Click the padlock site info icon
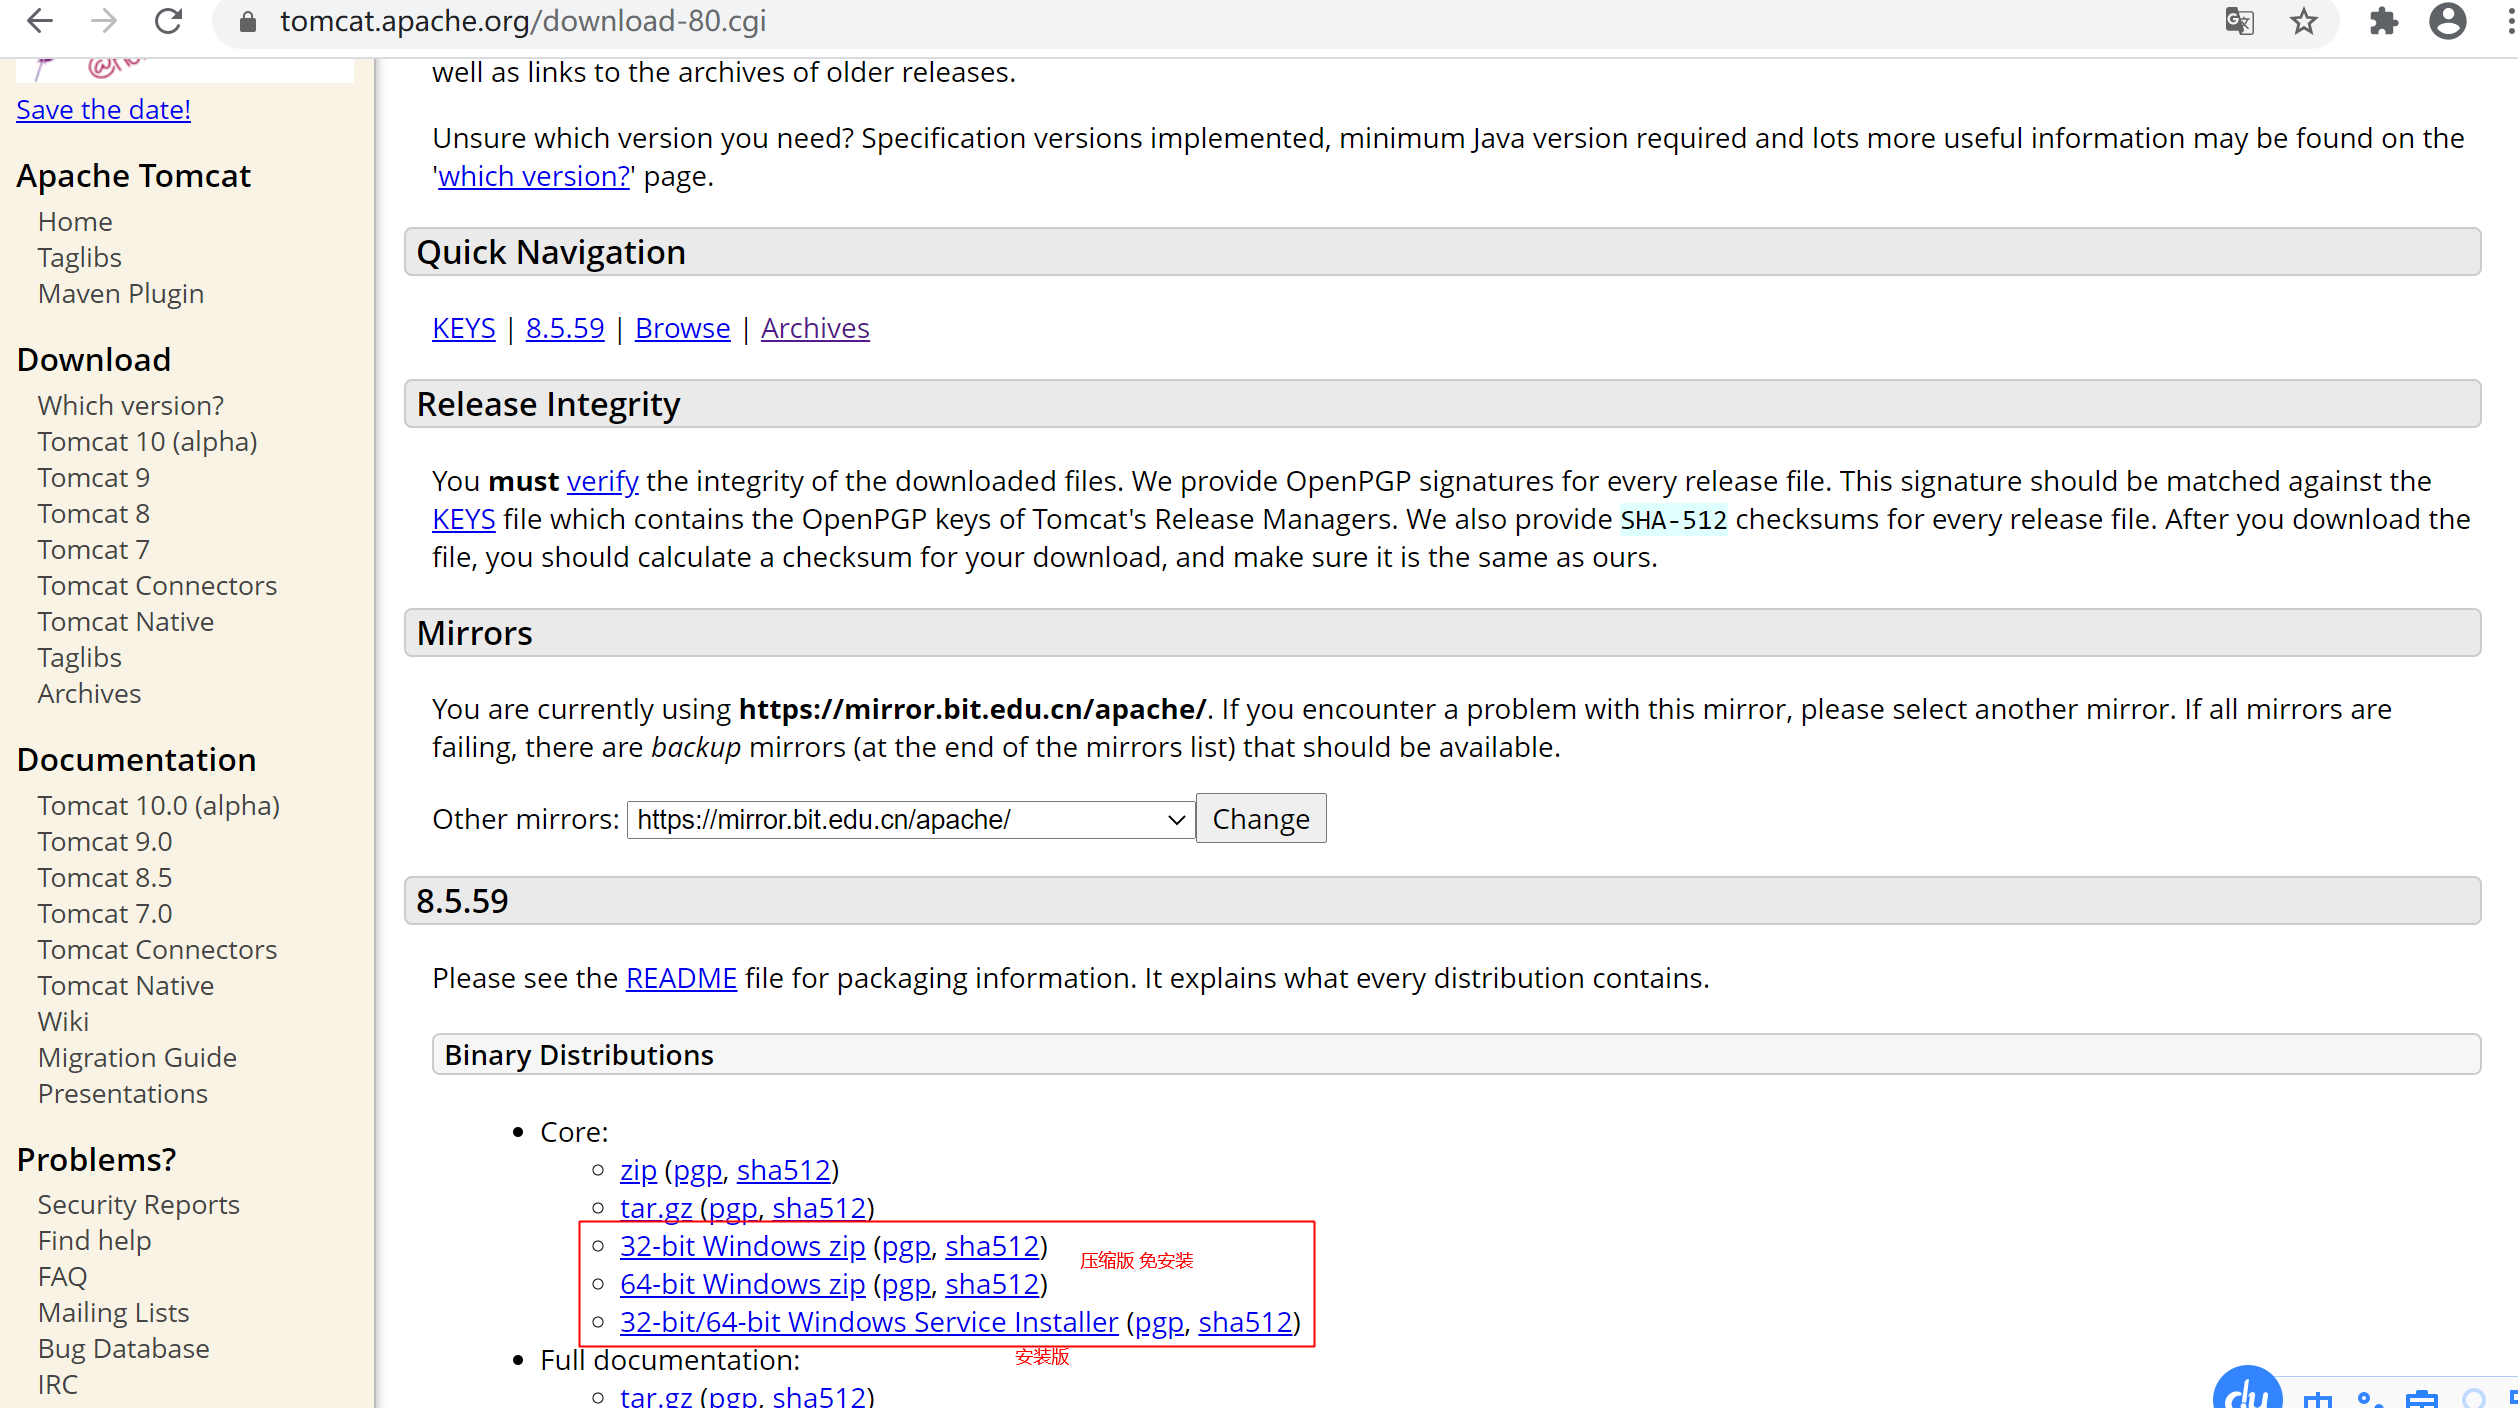Viewport: 2518px width, 1408px height. pos(248,21)
